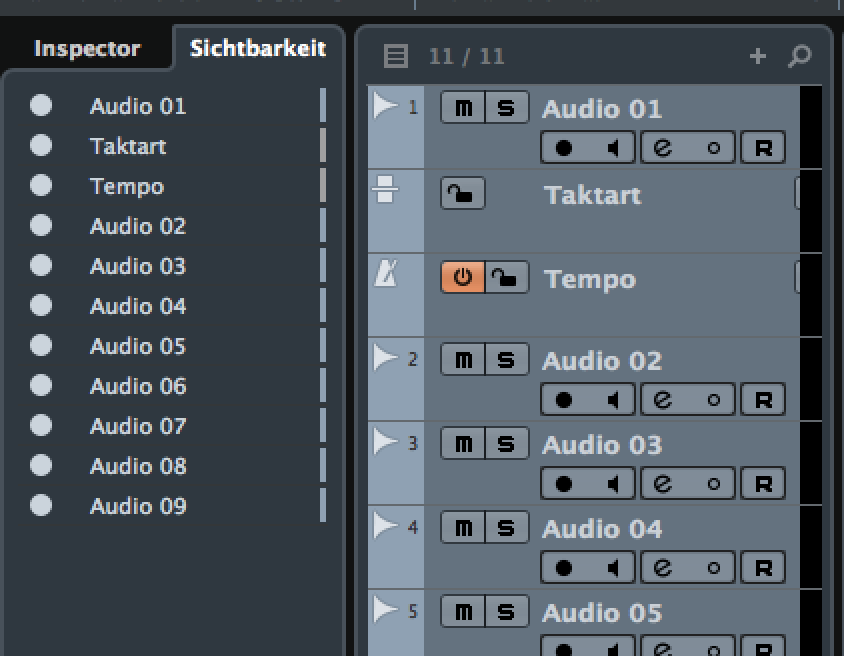
Task: Toggle the Tempo track activate power button
Action: click(463, 277)
